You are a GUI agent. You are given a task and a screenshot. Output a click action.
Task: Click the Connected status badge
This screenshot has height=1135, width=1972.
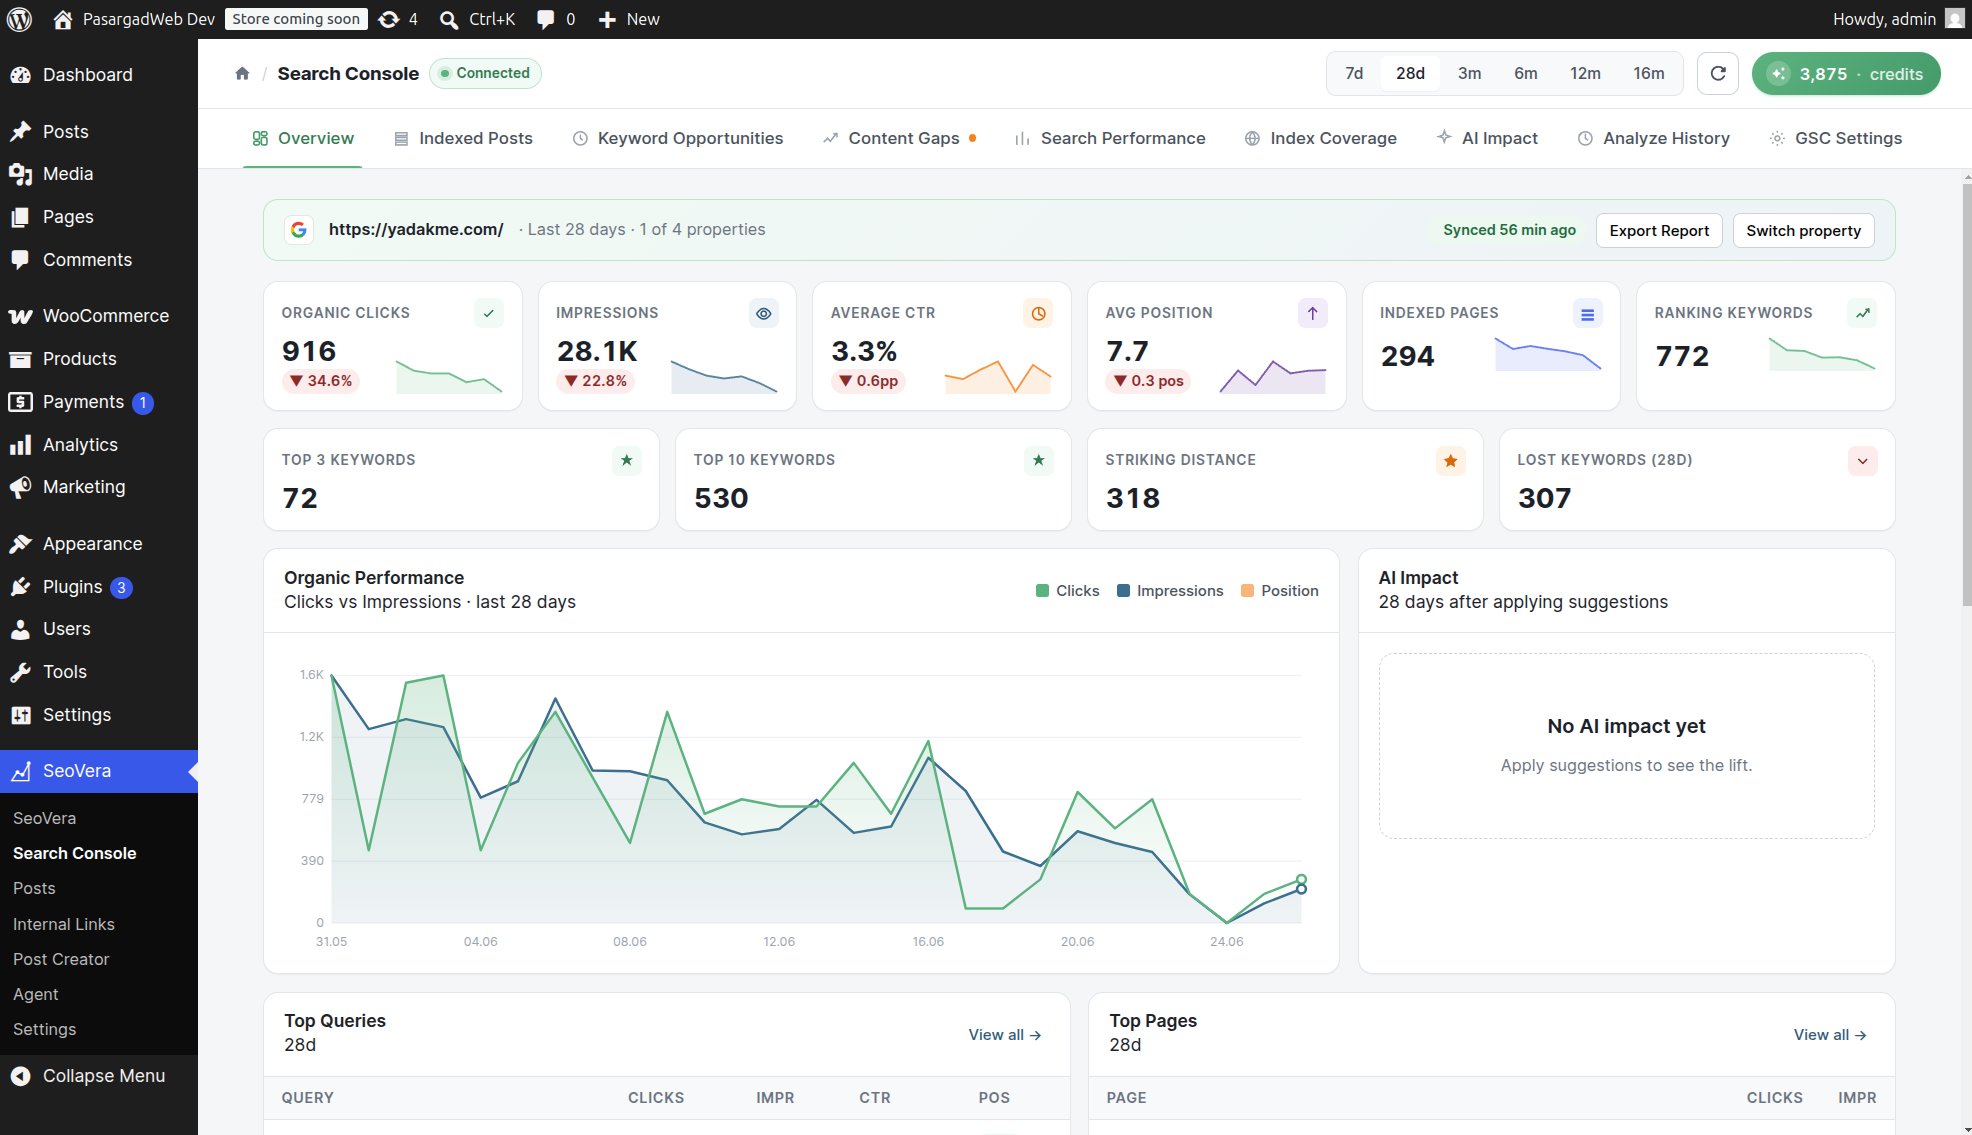485,73
